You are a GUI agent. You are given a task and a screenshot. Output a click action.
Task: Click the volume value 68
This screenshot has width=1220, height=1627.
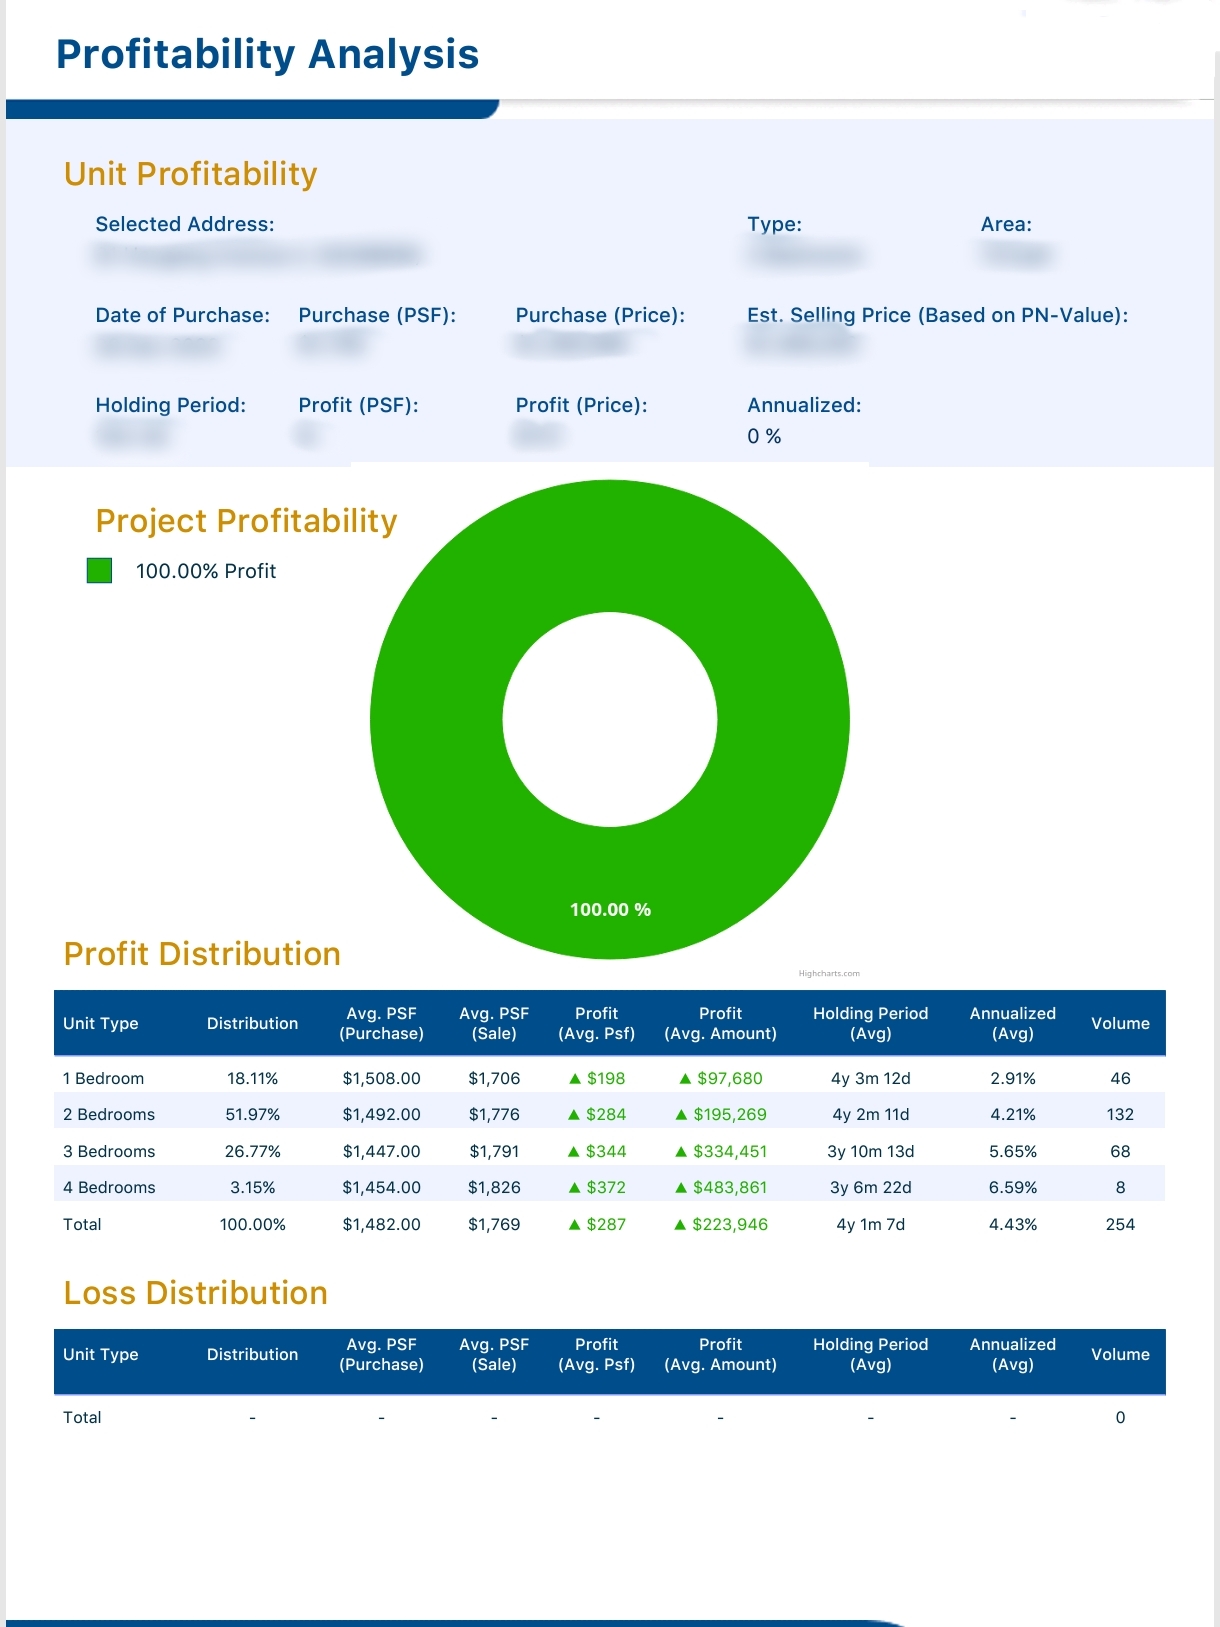click(1120, 1152)
